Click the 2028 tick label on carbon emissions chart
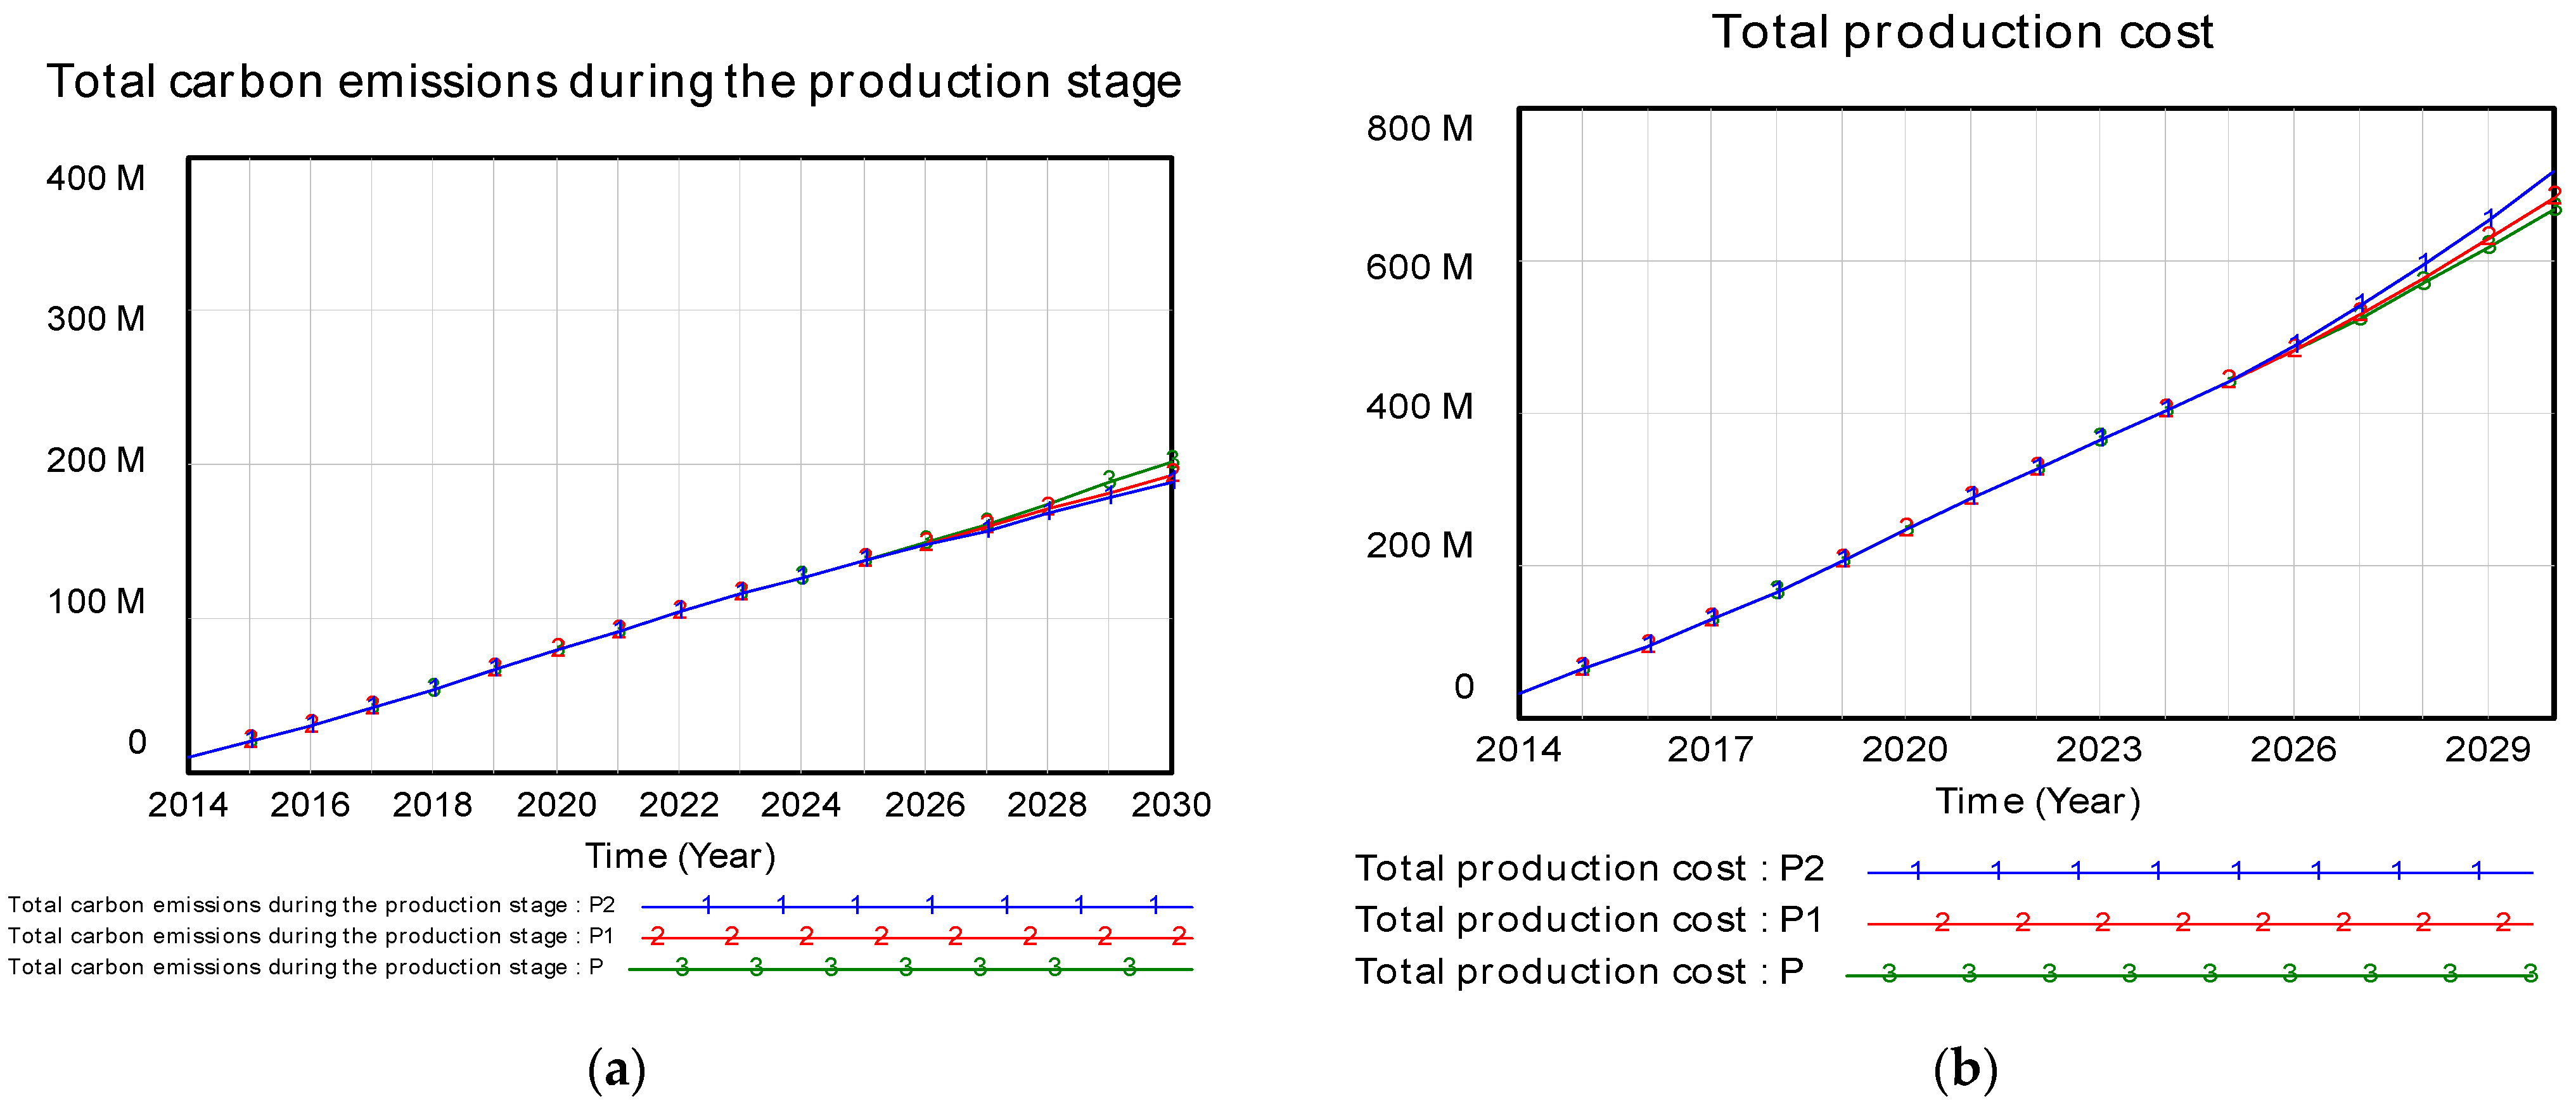This screenshot has width=2576, height=1113. click(x=1047, y=805)
